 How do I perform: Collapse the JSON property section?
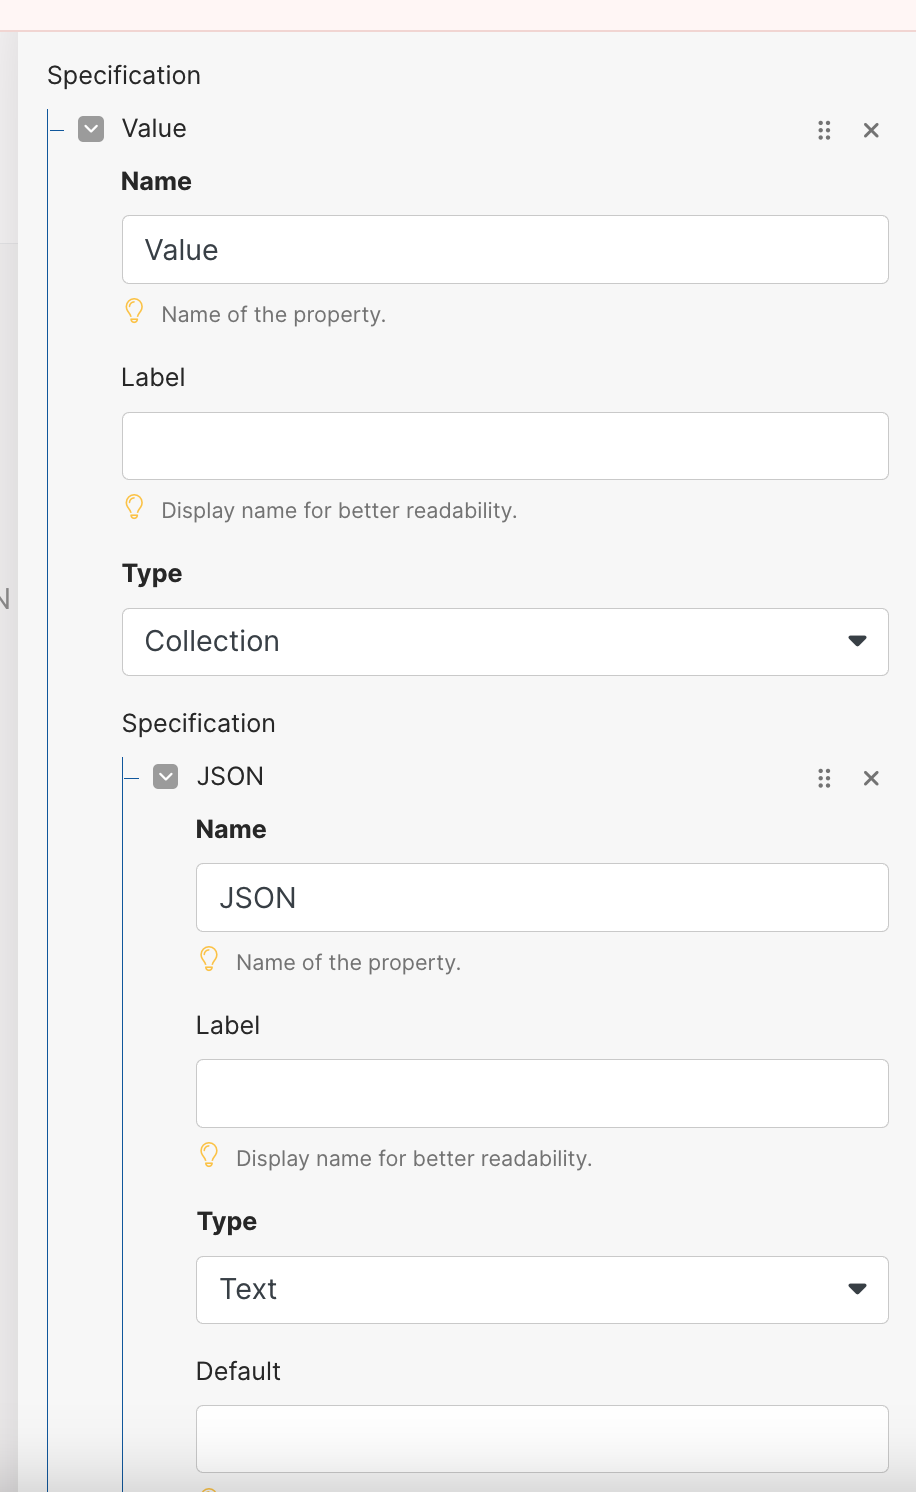coord(166,777)
